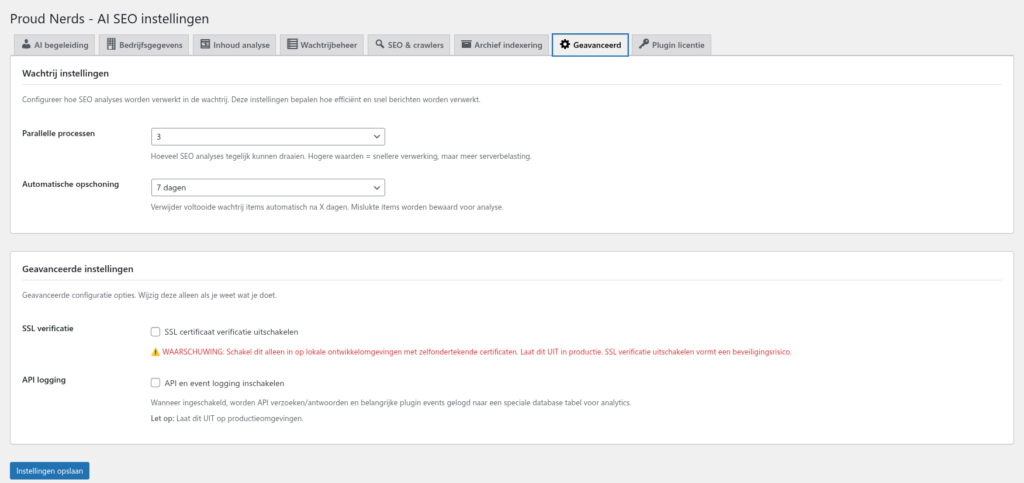Image resolution: width=1024 pixels, height=483 pixels.
Task: Click the chevron arrow of the 7 dagen select
Action: pos(376,187)
